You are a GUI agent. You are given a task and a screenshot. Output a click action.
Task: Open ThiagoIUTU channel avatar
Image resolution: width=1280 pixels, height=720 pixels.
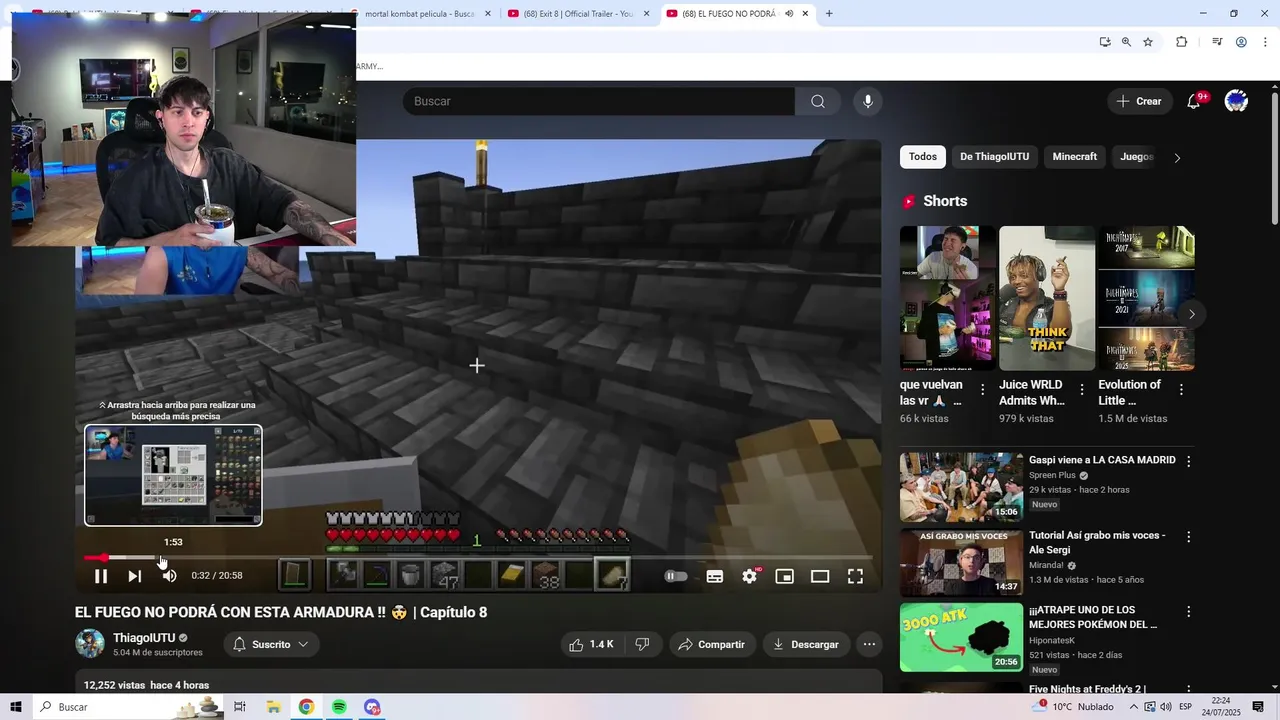point(90,644)
